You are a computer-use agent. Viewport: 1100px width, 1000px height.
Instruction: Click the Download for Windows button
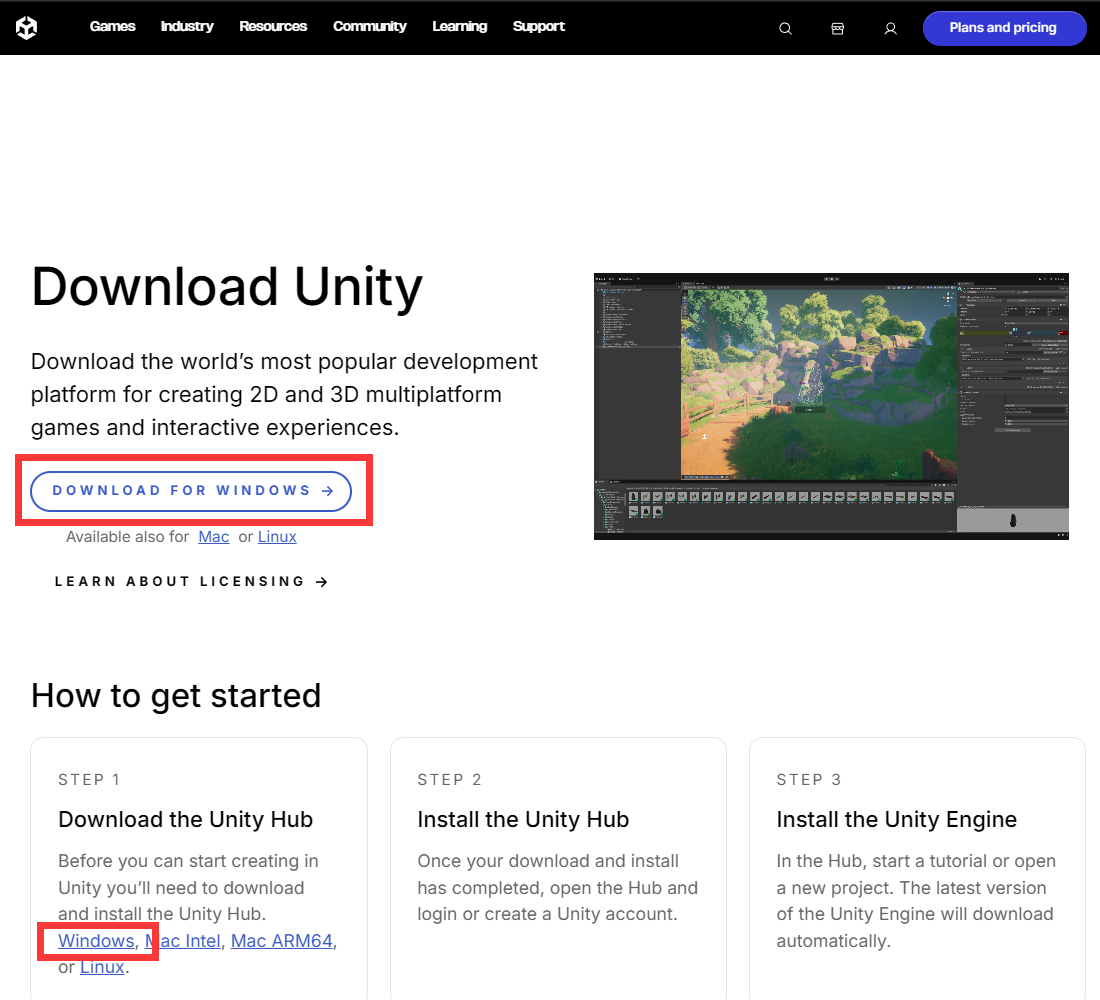click(x=191, y=491)
